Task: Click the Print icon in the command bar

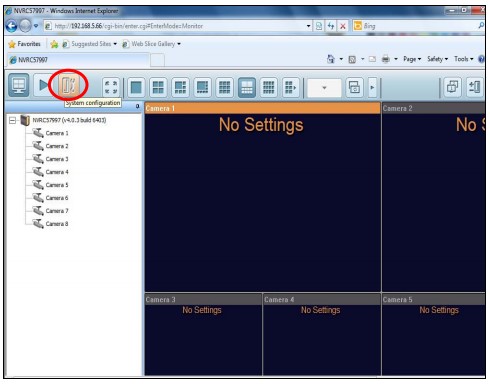Action: [386, 59]
